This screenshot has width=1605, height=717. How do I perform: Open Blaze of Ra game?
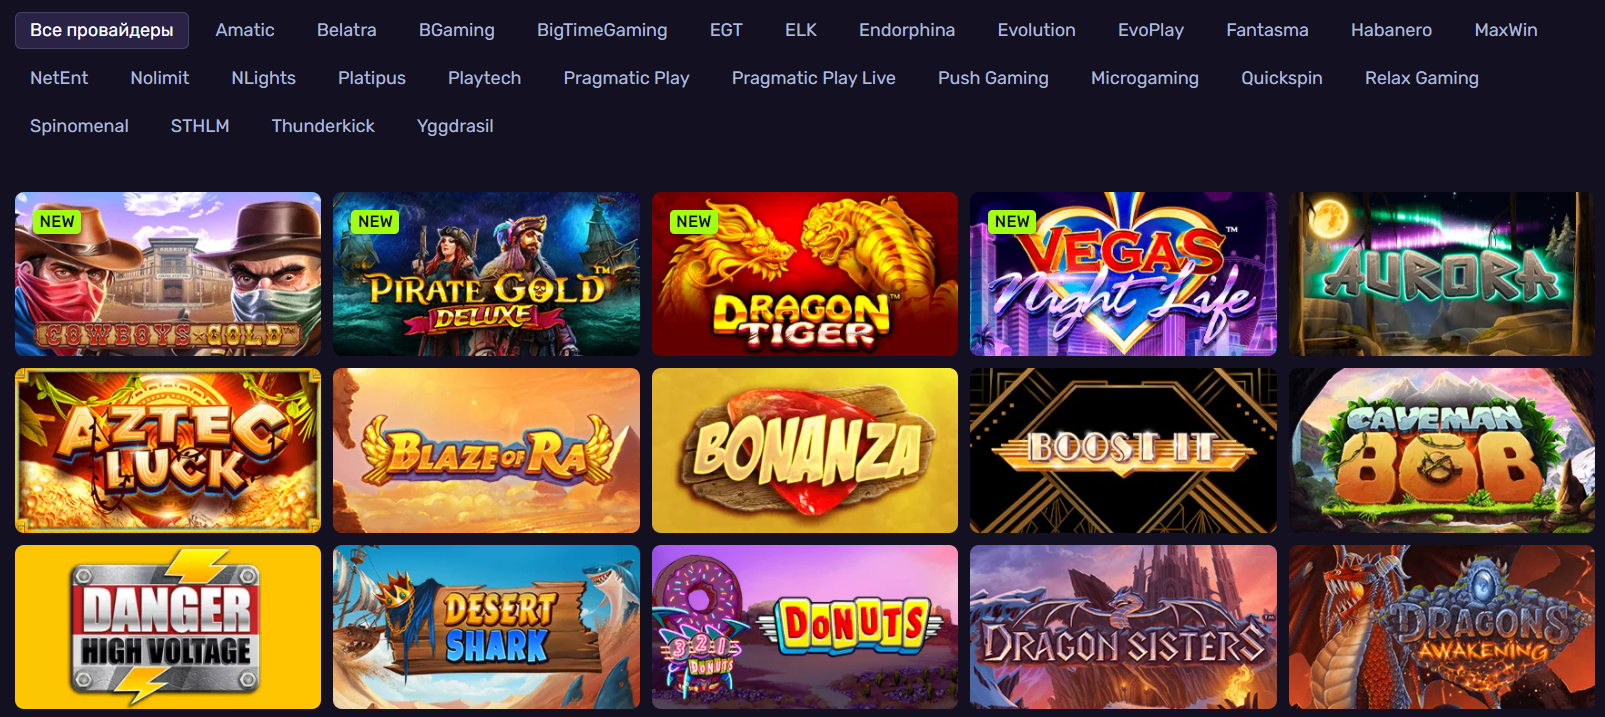click(486, 450)
